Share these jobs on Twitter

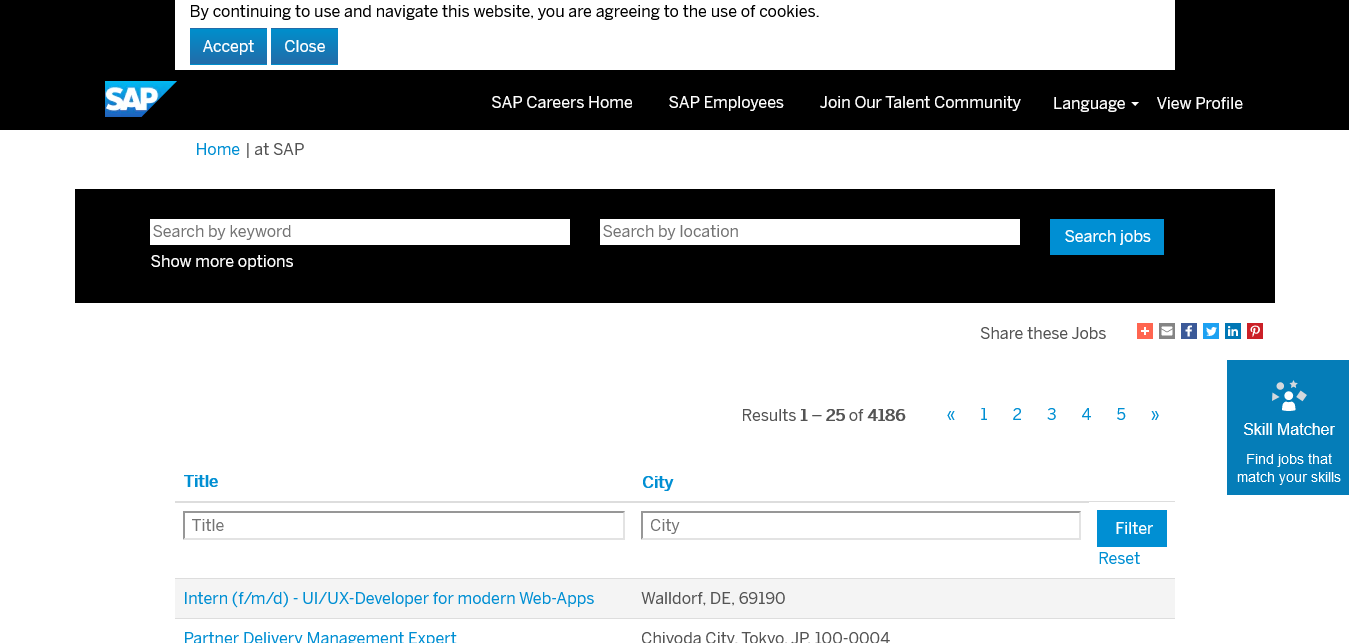(x=1211, y=331)
